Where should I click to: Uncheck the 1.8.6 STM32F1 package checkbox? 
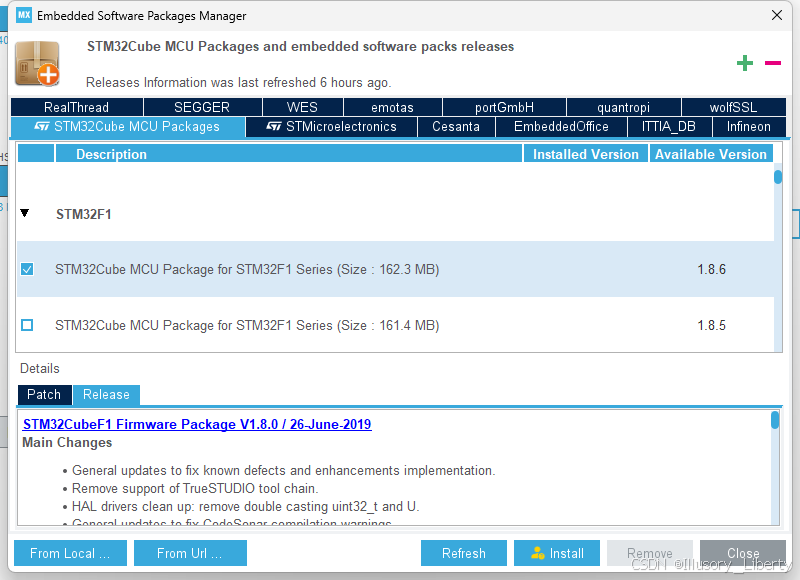pyautogui.click(x=27, y=269)
